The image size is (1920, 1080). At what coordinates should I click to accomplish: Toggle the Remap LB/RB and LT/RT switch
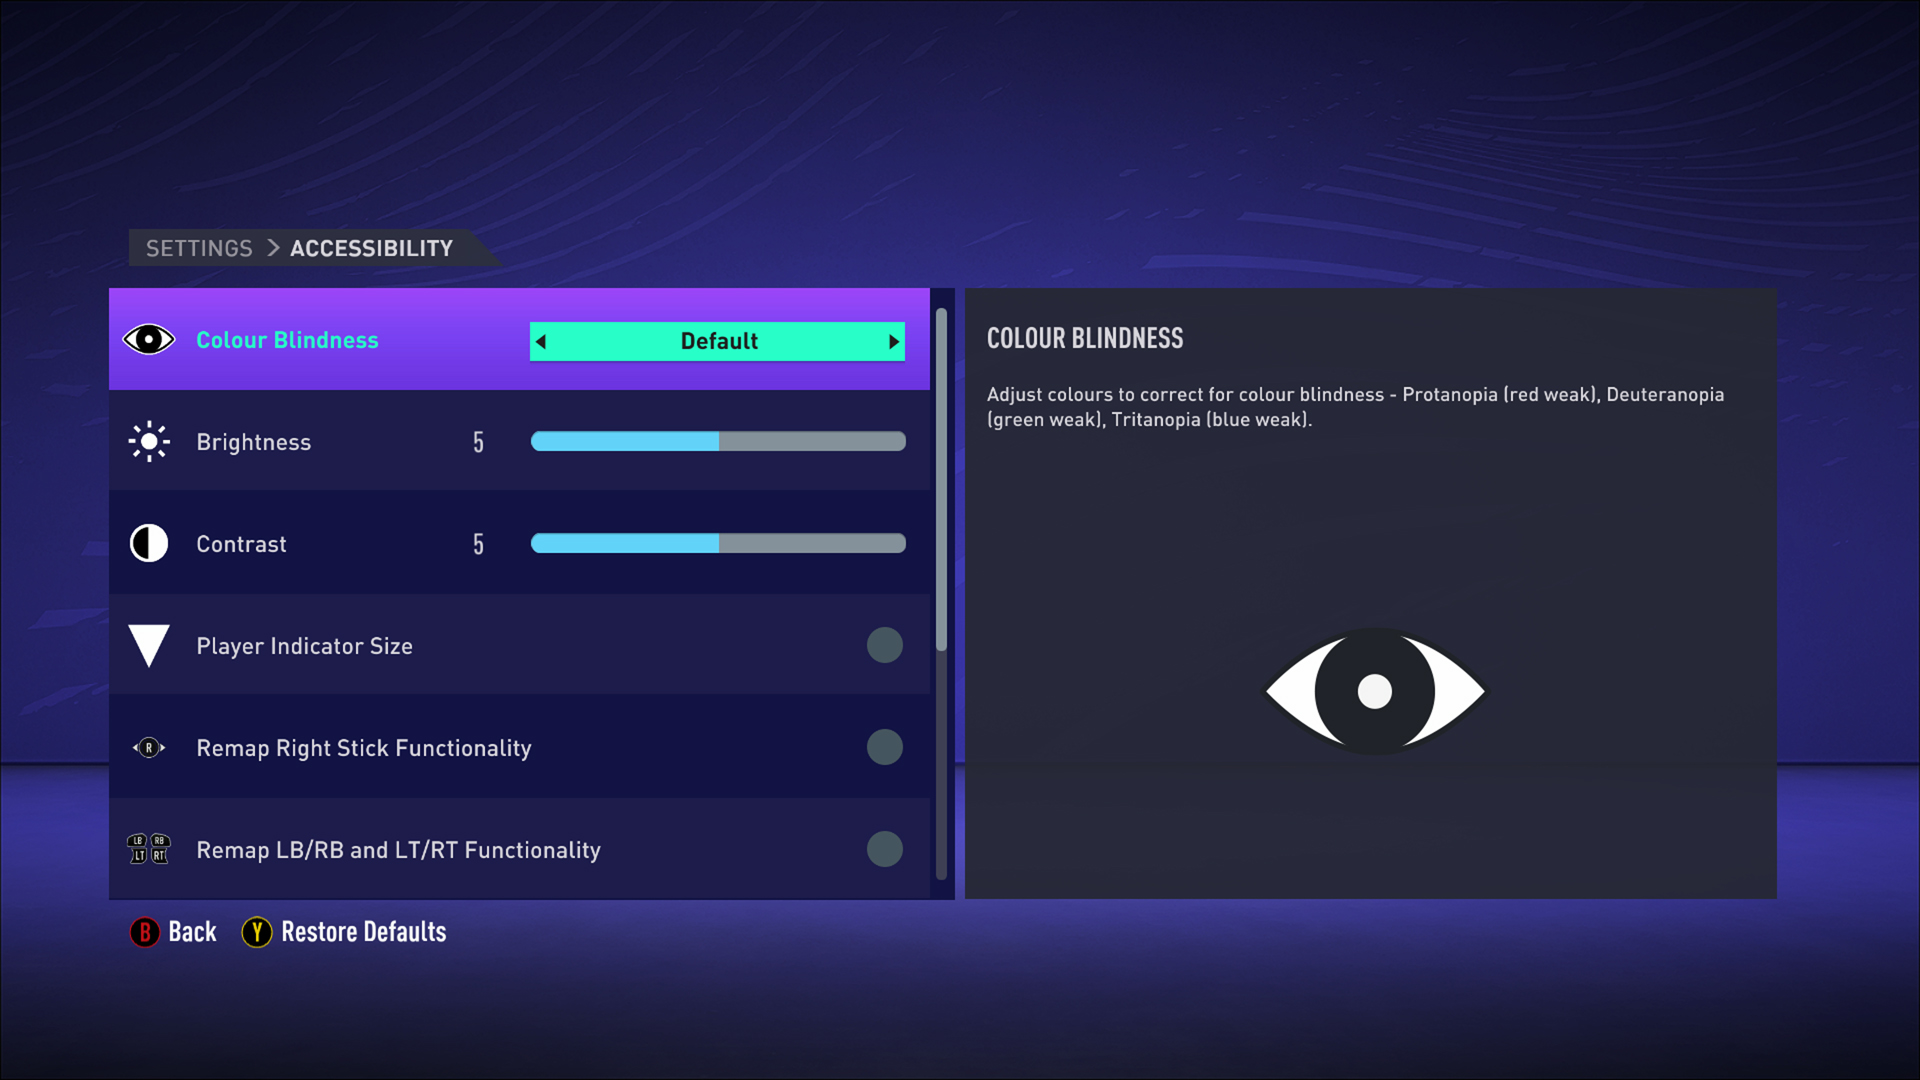[x=885, y=849]
